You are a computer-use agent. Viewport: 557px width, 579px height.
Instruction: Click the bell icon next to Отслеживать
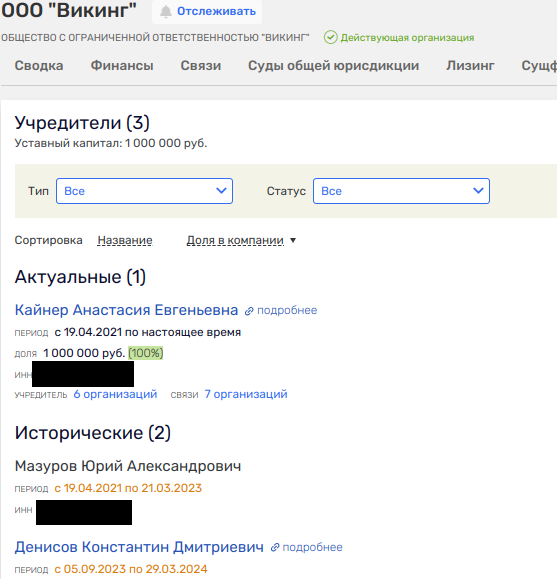pos(165,11)
